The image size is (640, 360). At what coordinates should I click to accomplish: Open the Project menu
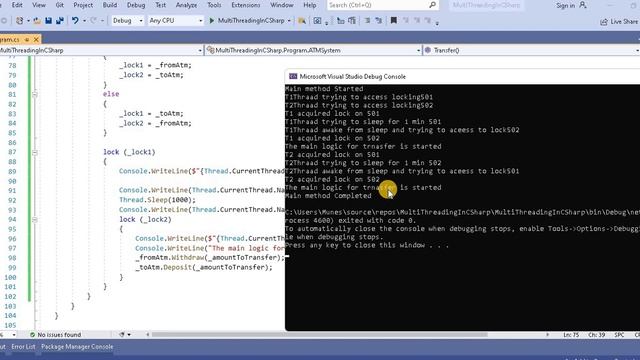[83, 5]
